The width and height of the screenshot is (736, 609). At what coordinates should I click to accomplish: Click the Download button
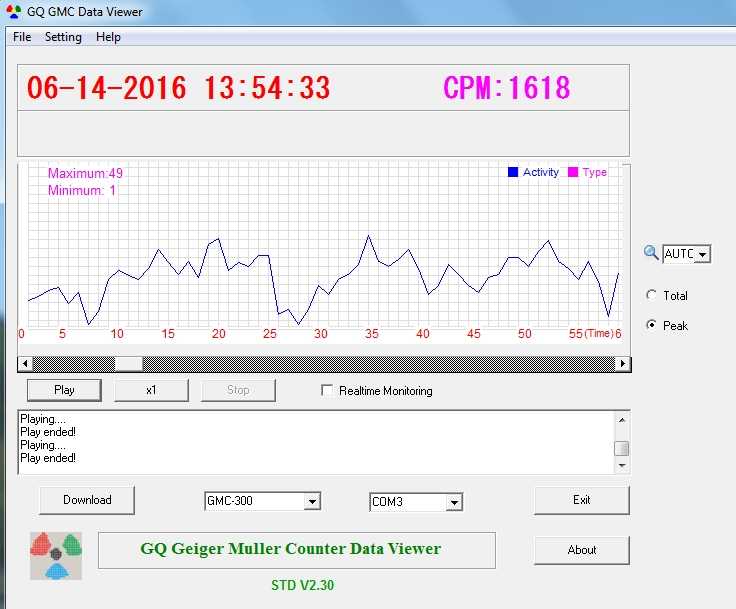tap(87, 500)
